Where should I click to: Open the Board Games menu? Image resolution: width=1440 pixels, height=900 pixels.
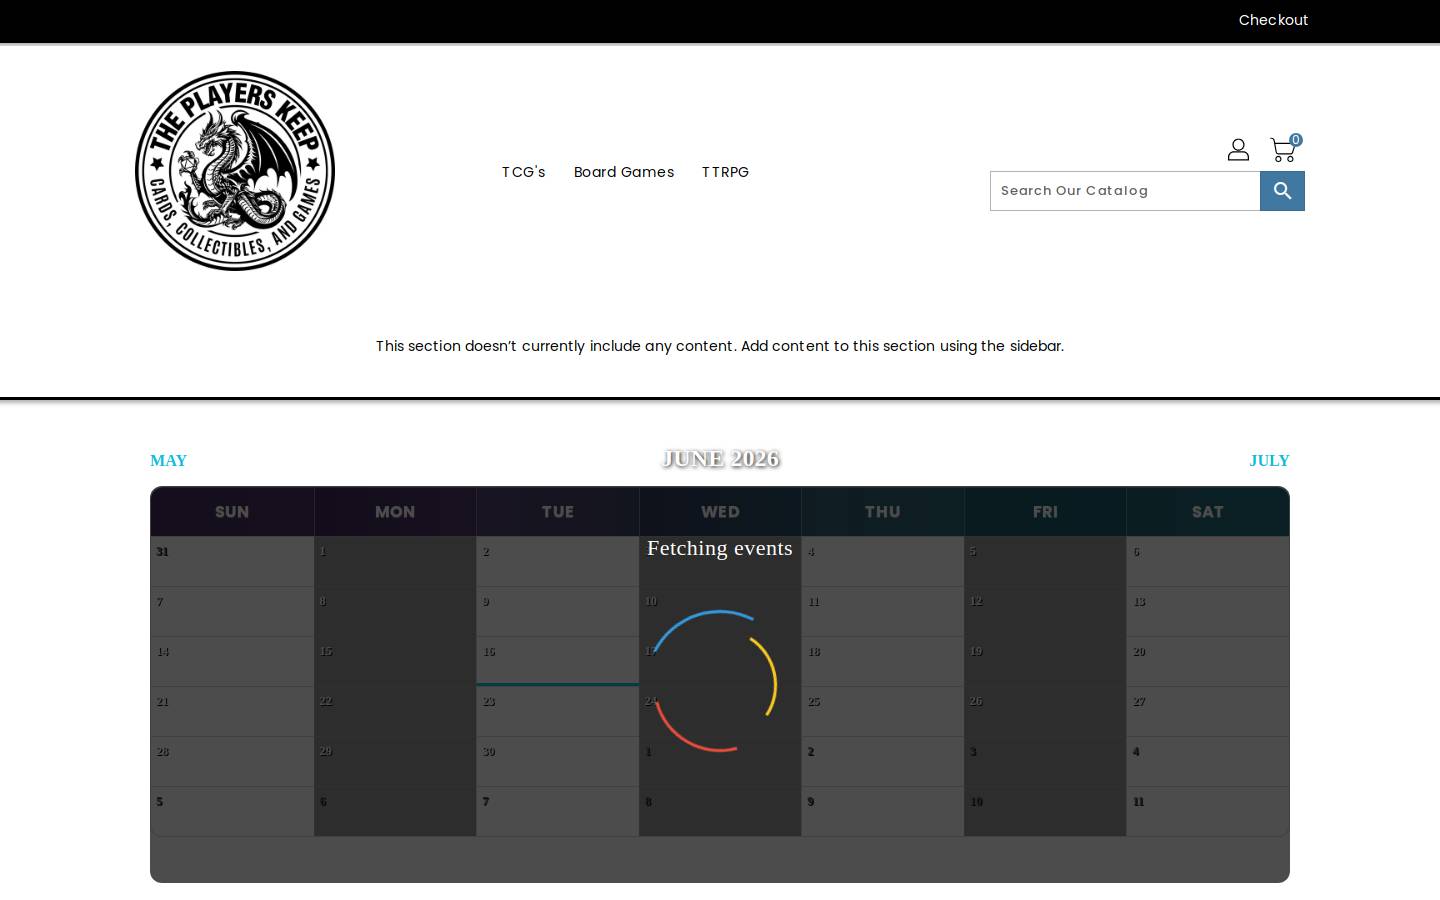point(624,172)
